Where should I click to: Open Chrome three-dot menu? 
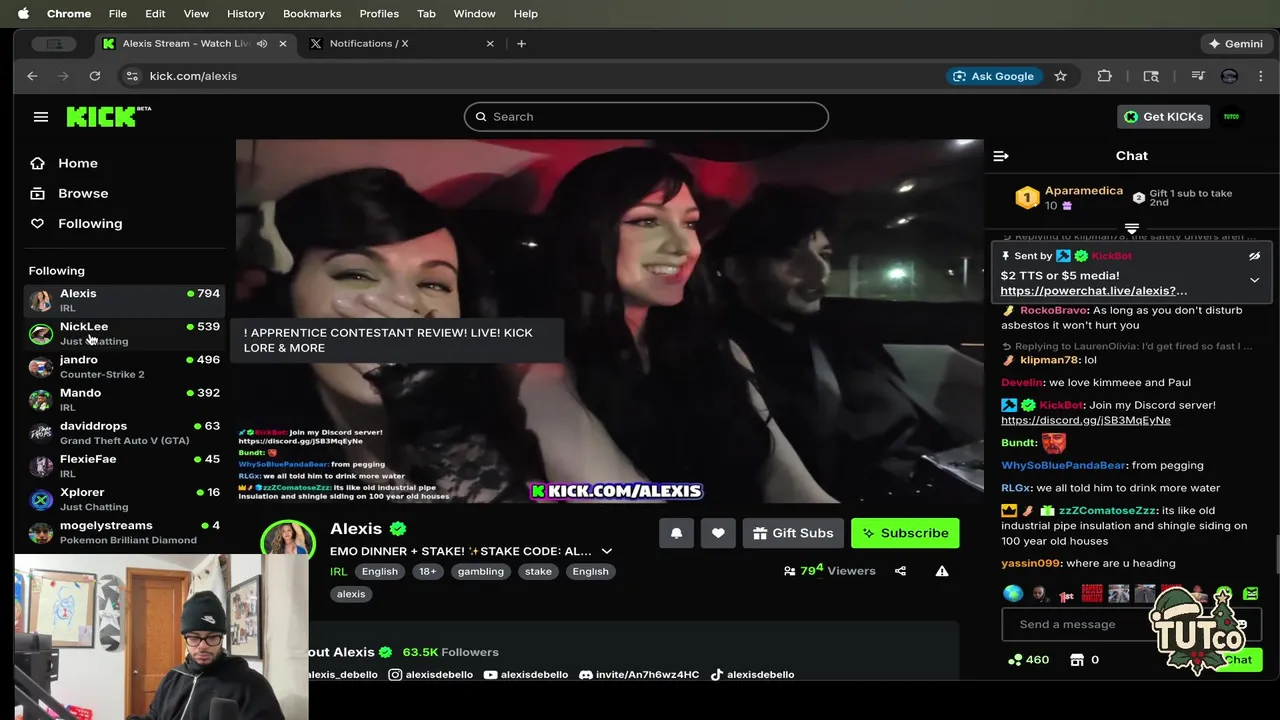pyautogui.click(x=1260, y=76)
